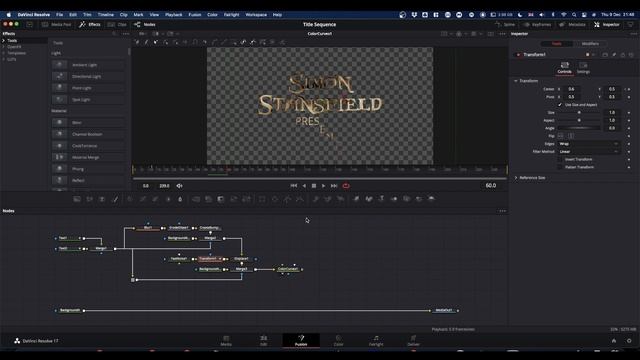The image size is (640, 360).
Task: Click the last 3D tool icon in Fusion toolbar
Action: coord(431,199)
